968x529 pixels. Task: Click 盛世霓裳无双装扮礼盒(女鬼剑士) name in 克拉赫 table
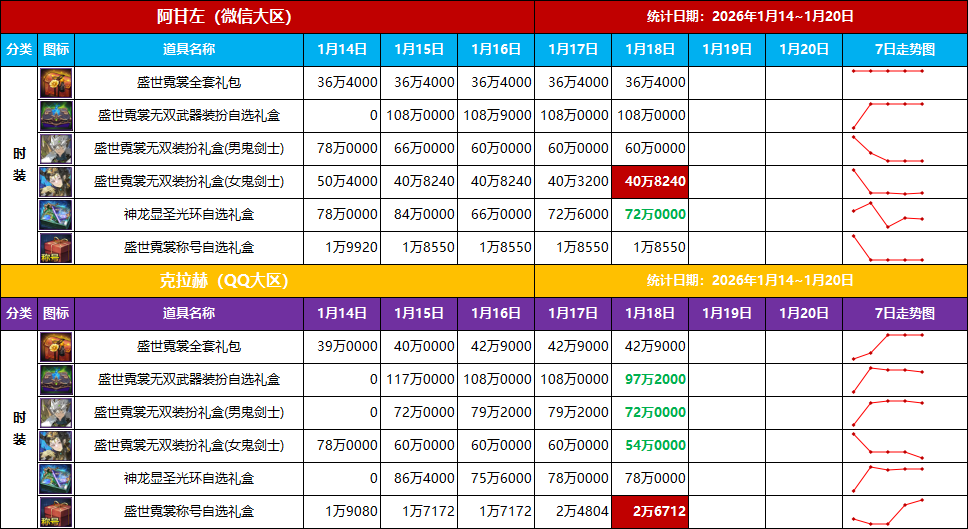tap(189, 446)
